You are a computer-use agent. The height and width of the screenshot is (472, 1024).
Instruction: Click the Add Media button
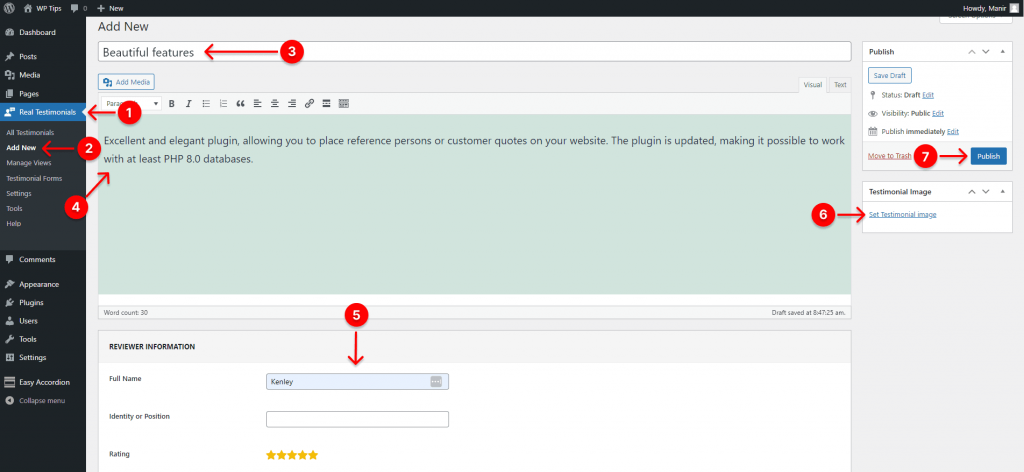click(127, 82)
